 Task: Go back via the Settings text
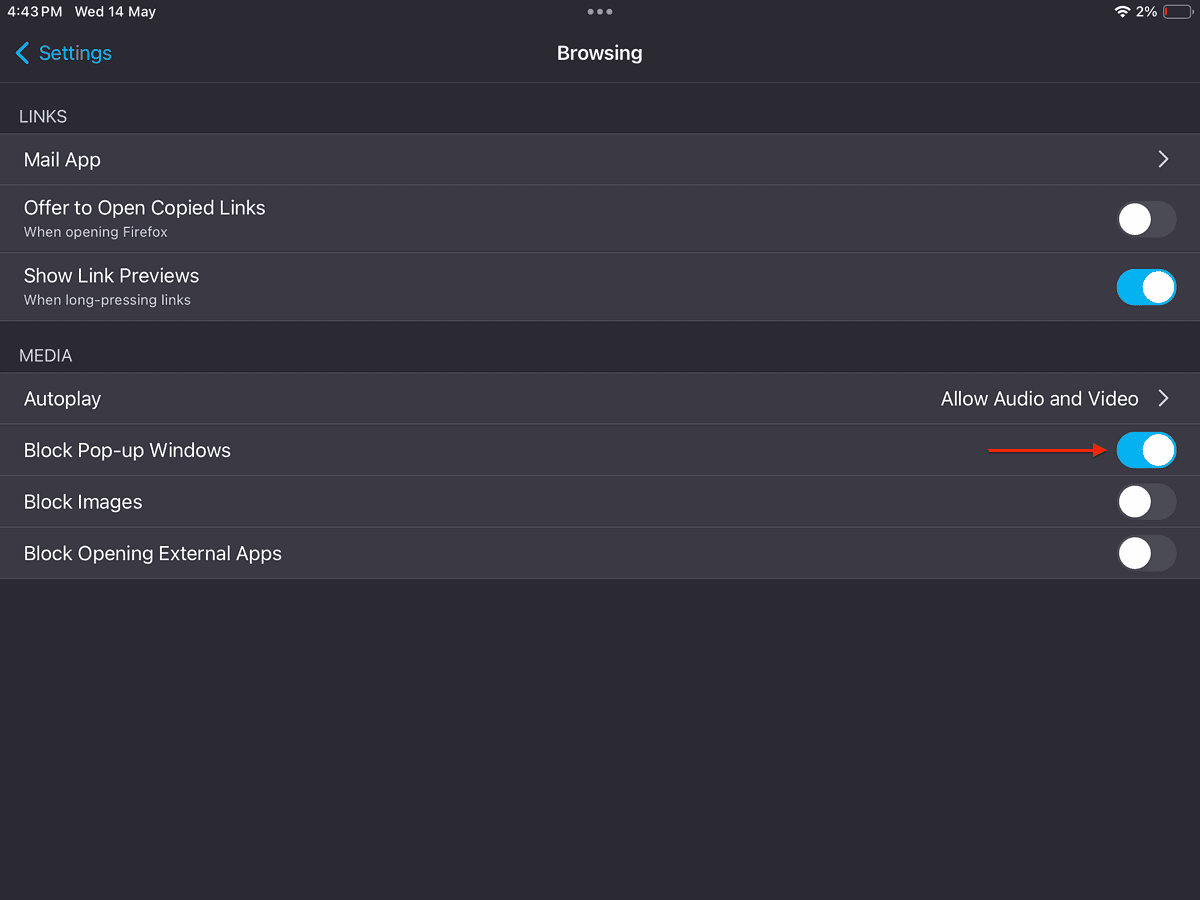click(75, 53)
